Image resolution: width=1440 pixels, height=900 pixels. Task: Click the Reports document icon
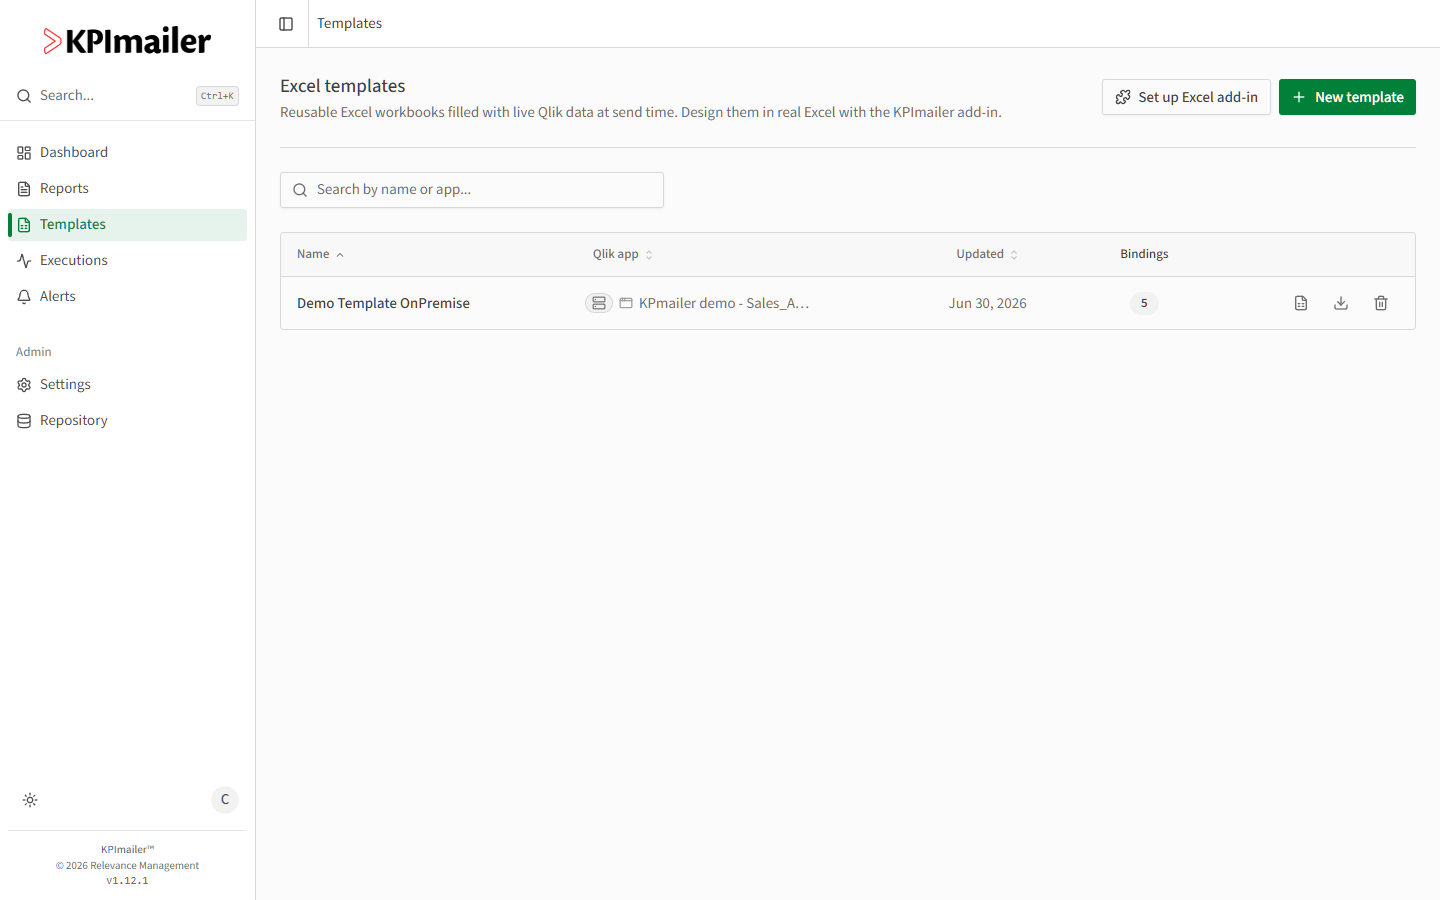tap(24, 189)
